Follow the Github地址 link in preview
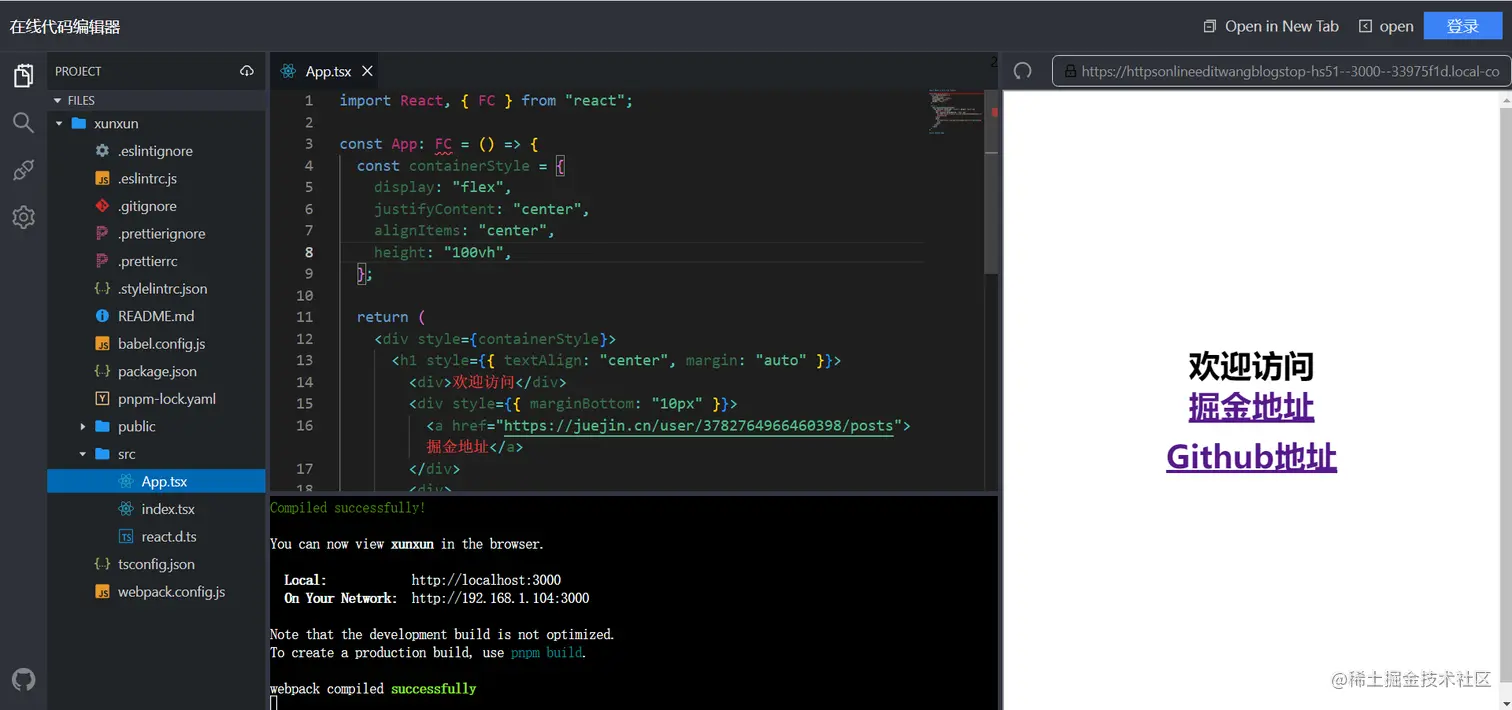This screenshot has height=710, width=1512. tap(1251, 457)
